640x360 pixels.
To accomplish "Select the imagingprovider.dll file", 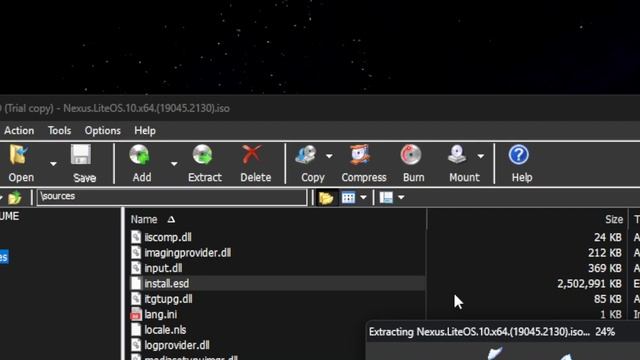I will tap(187, 253).
